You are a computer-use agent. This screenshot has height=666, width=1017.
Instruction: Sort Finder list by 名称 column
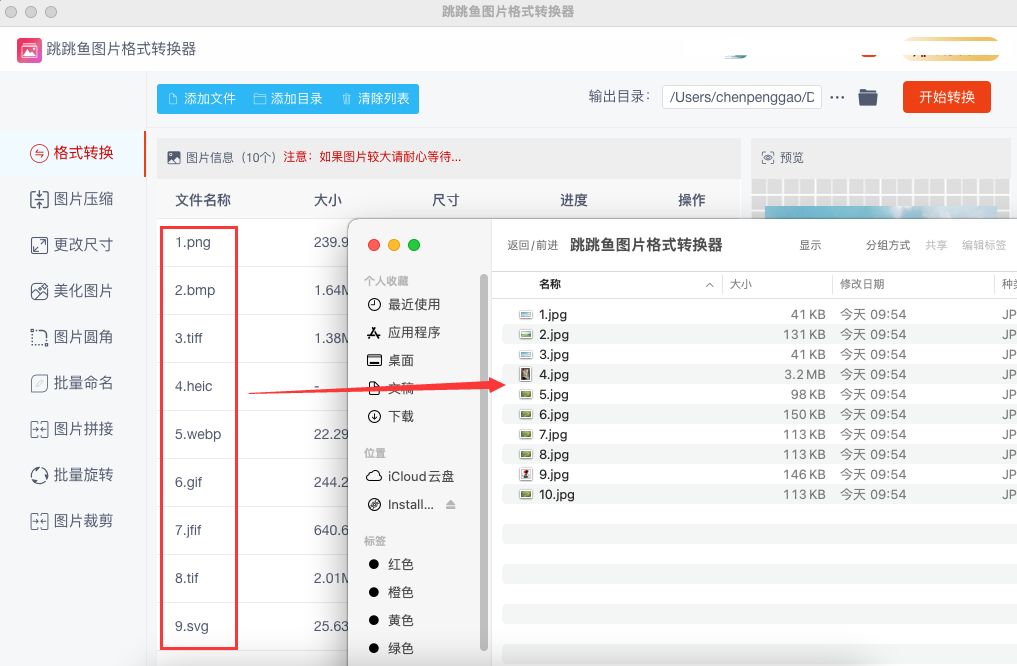click(550, 284)
